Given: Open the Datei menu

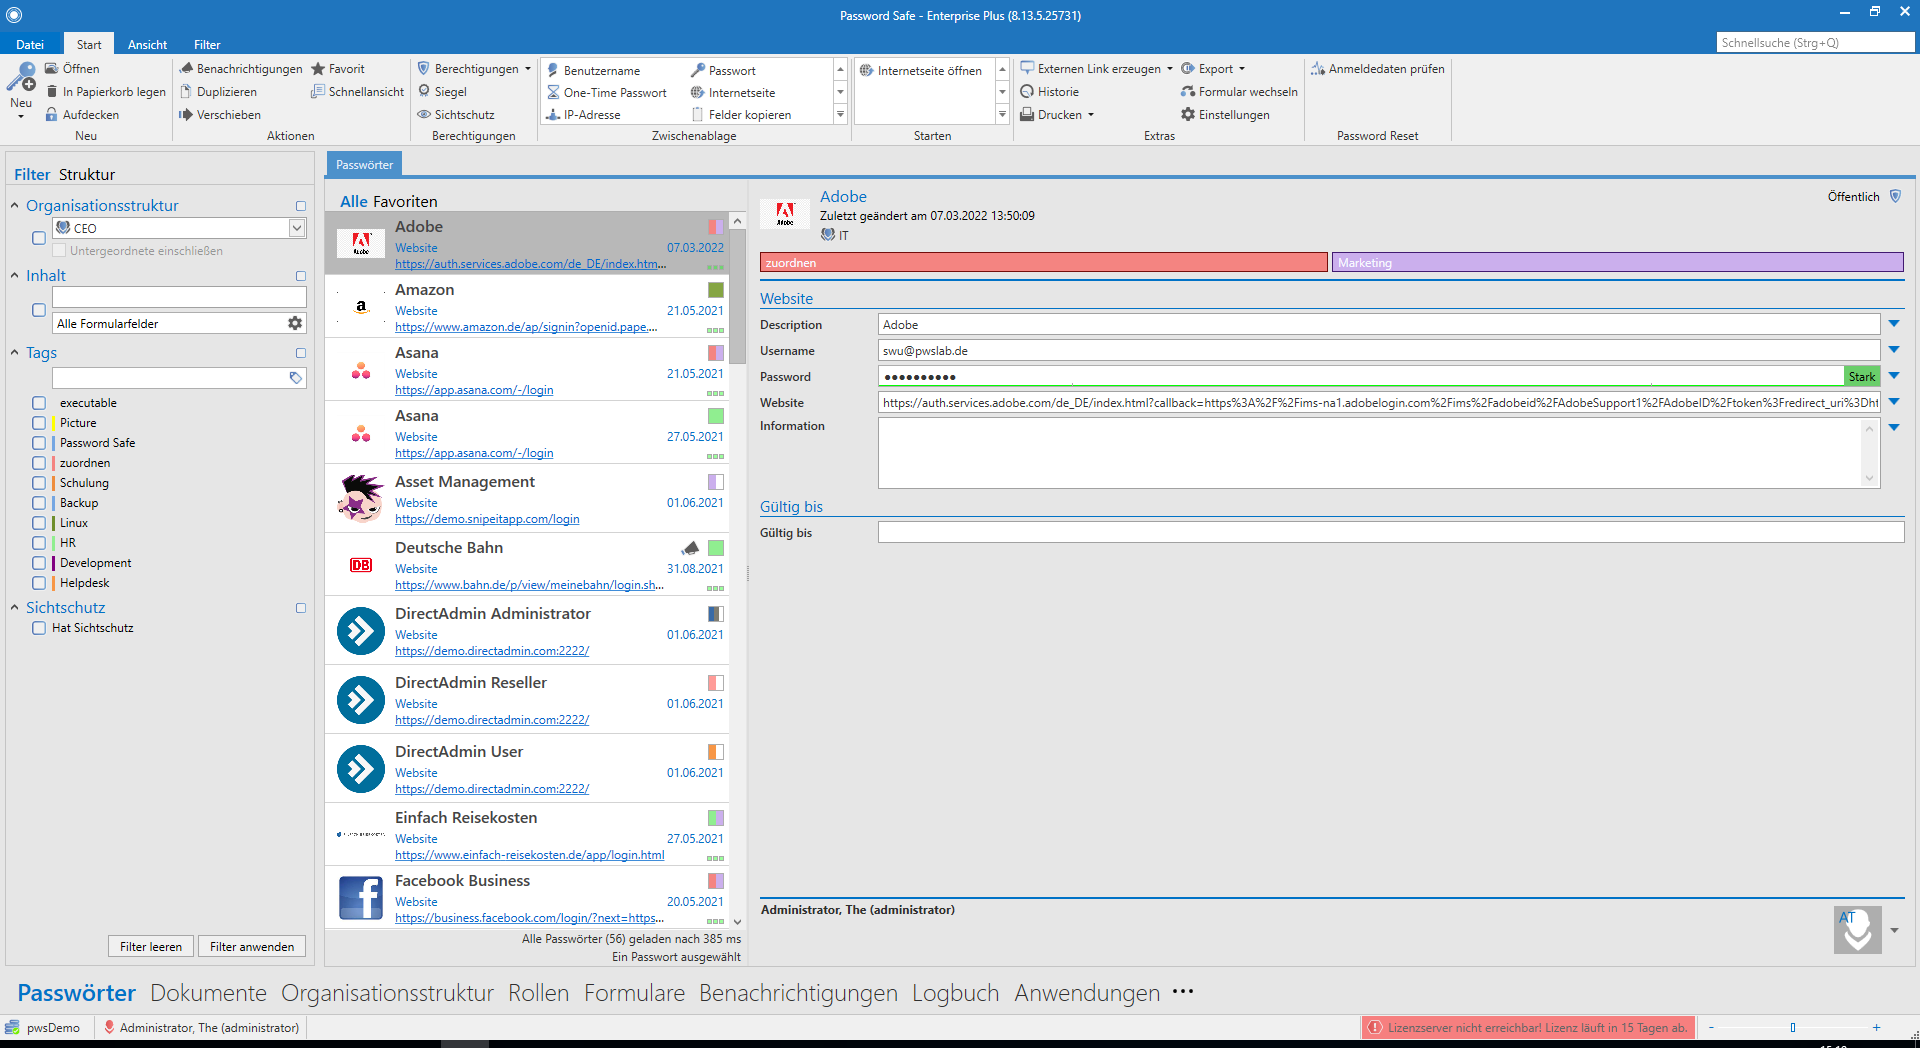Looking at the screenshot, I should click(x=30, y=45).
